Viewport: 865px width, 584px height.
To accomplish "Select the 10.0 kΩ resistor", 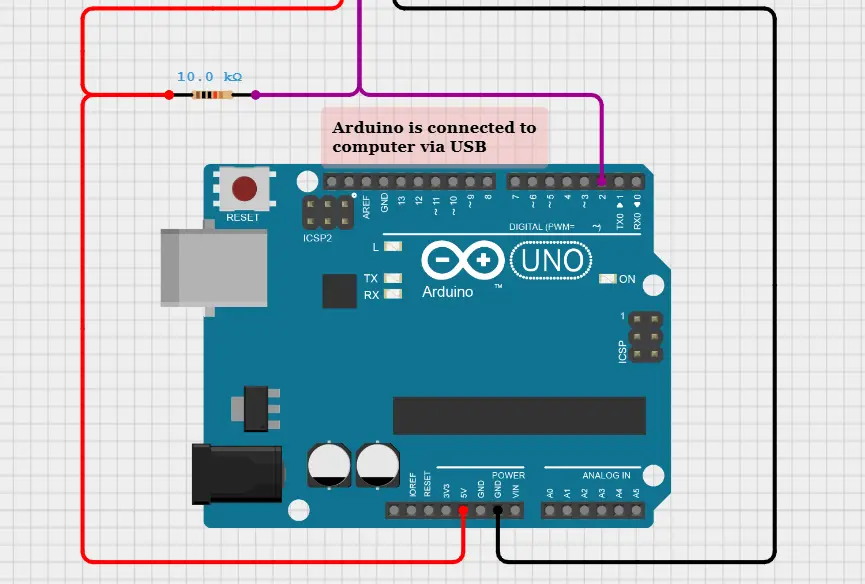I will pos(213,94).
